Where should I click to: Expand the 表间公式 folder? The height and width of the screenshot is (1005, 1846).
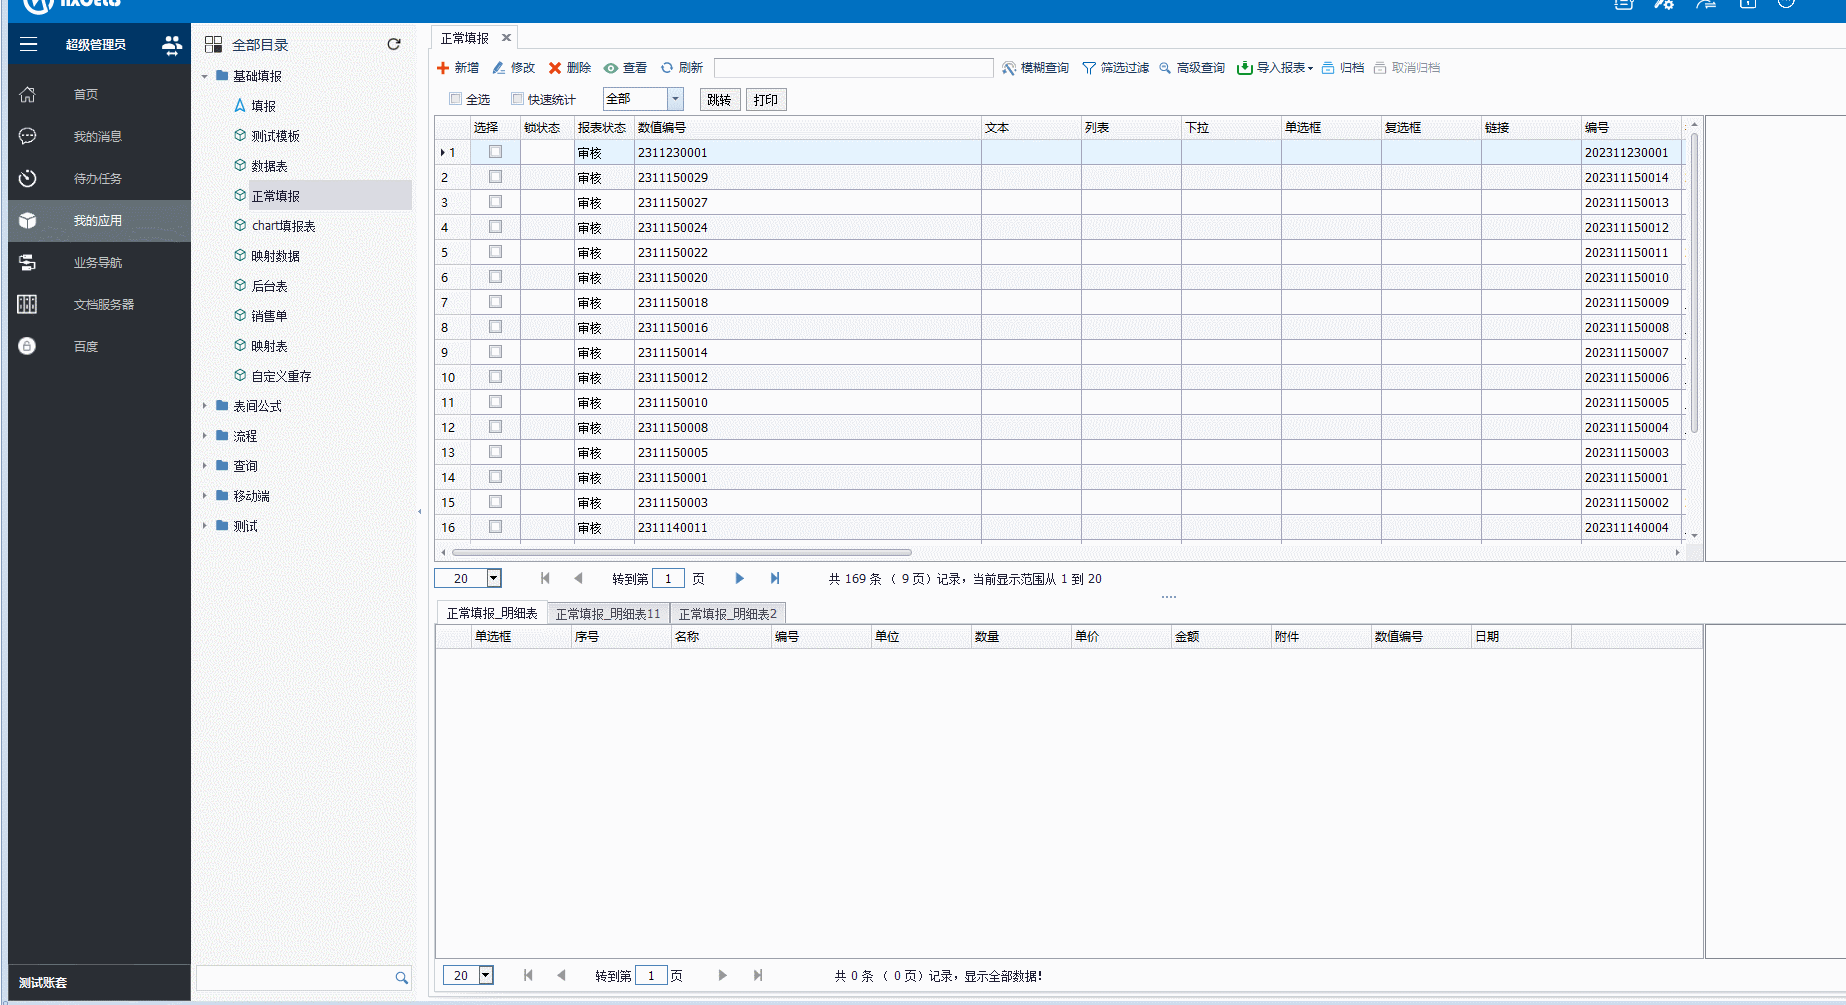click(205, 406)
